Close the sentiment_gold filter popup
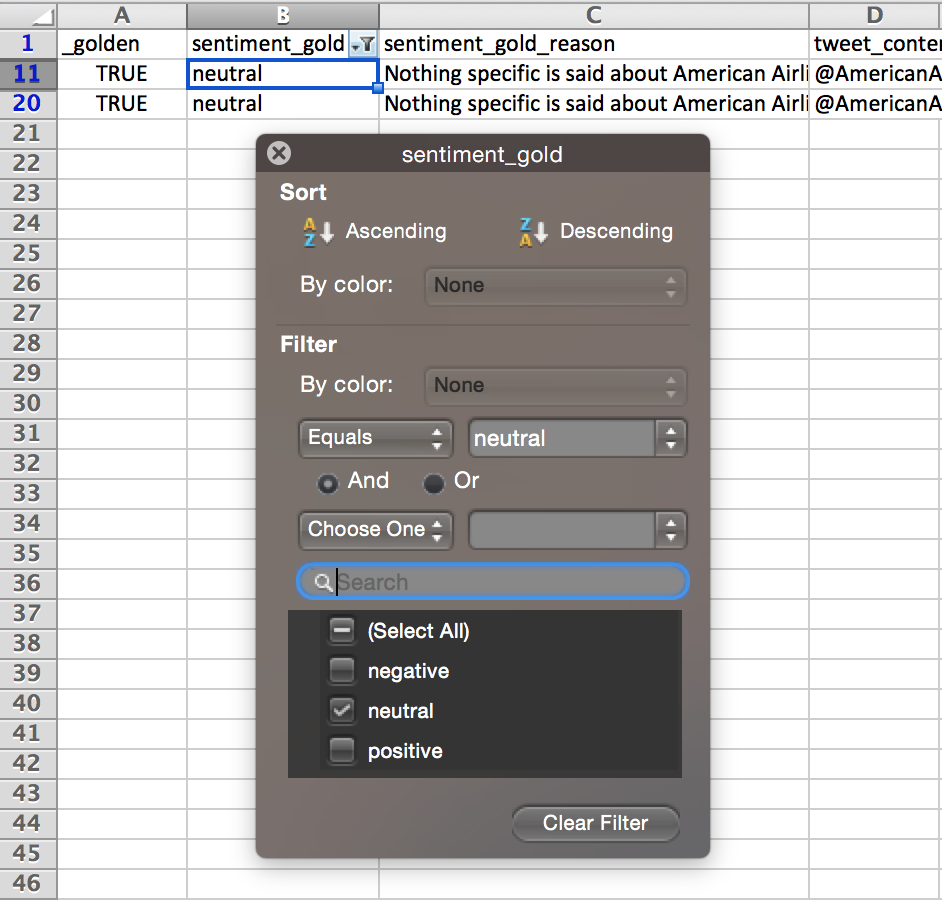This screenshot has width=942, height=900. pyautogui.click(x=279, y=153)
